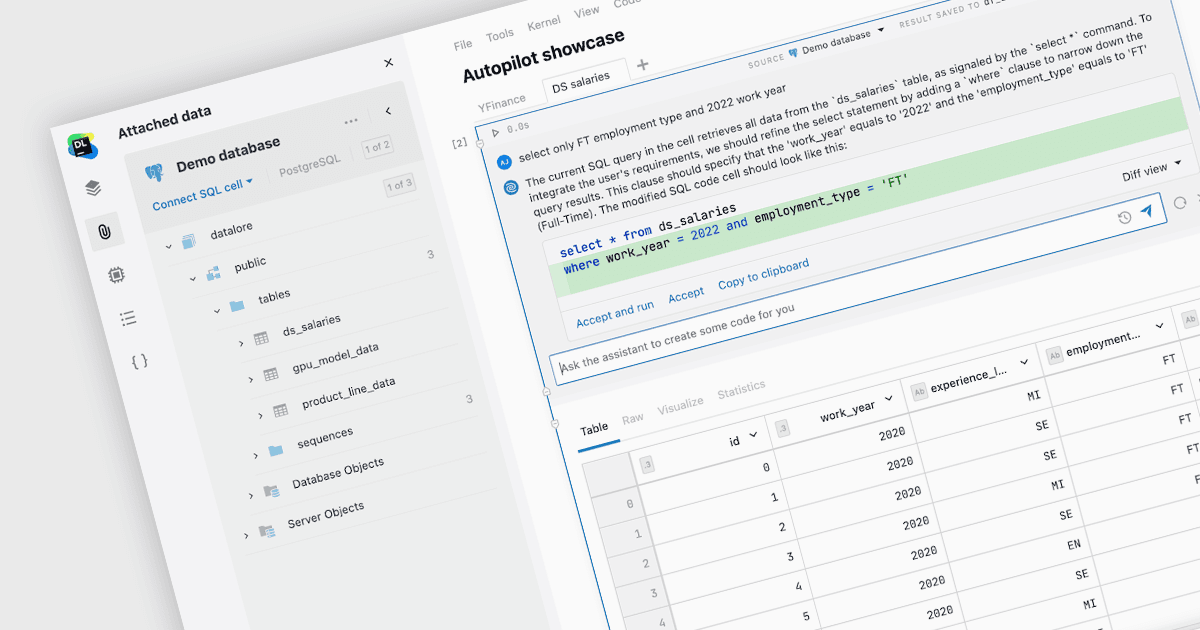The image size is (1200, 630).
Task: Click the public schema icon
Action: 213,272
